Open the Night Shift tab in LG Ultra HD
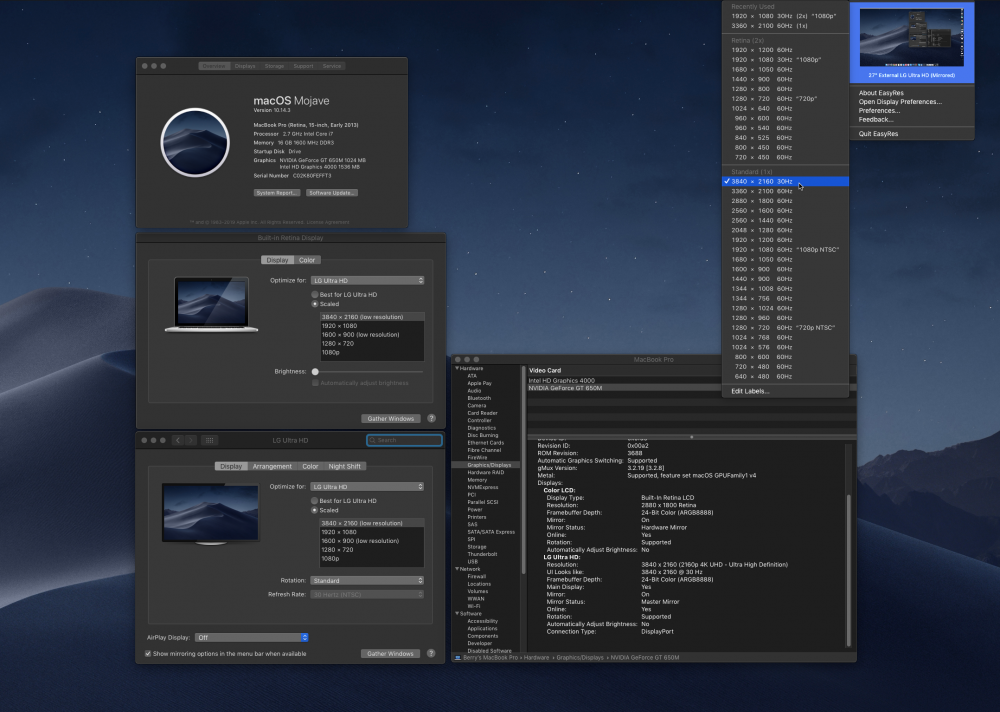Image resolution: width=1000 pixels, height=712 pixels. pos(344,466)
